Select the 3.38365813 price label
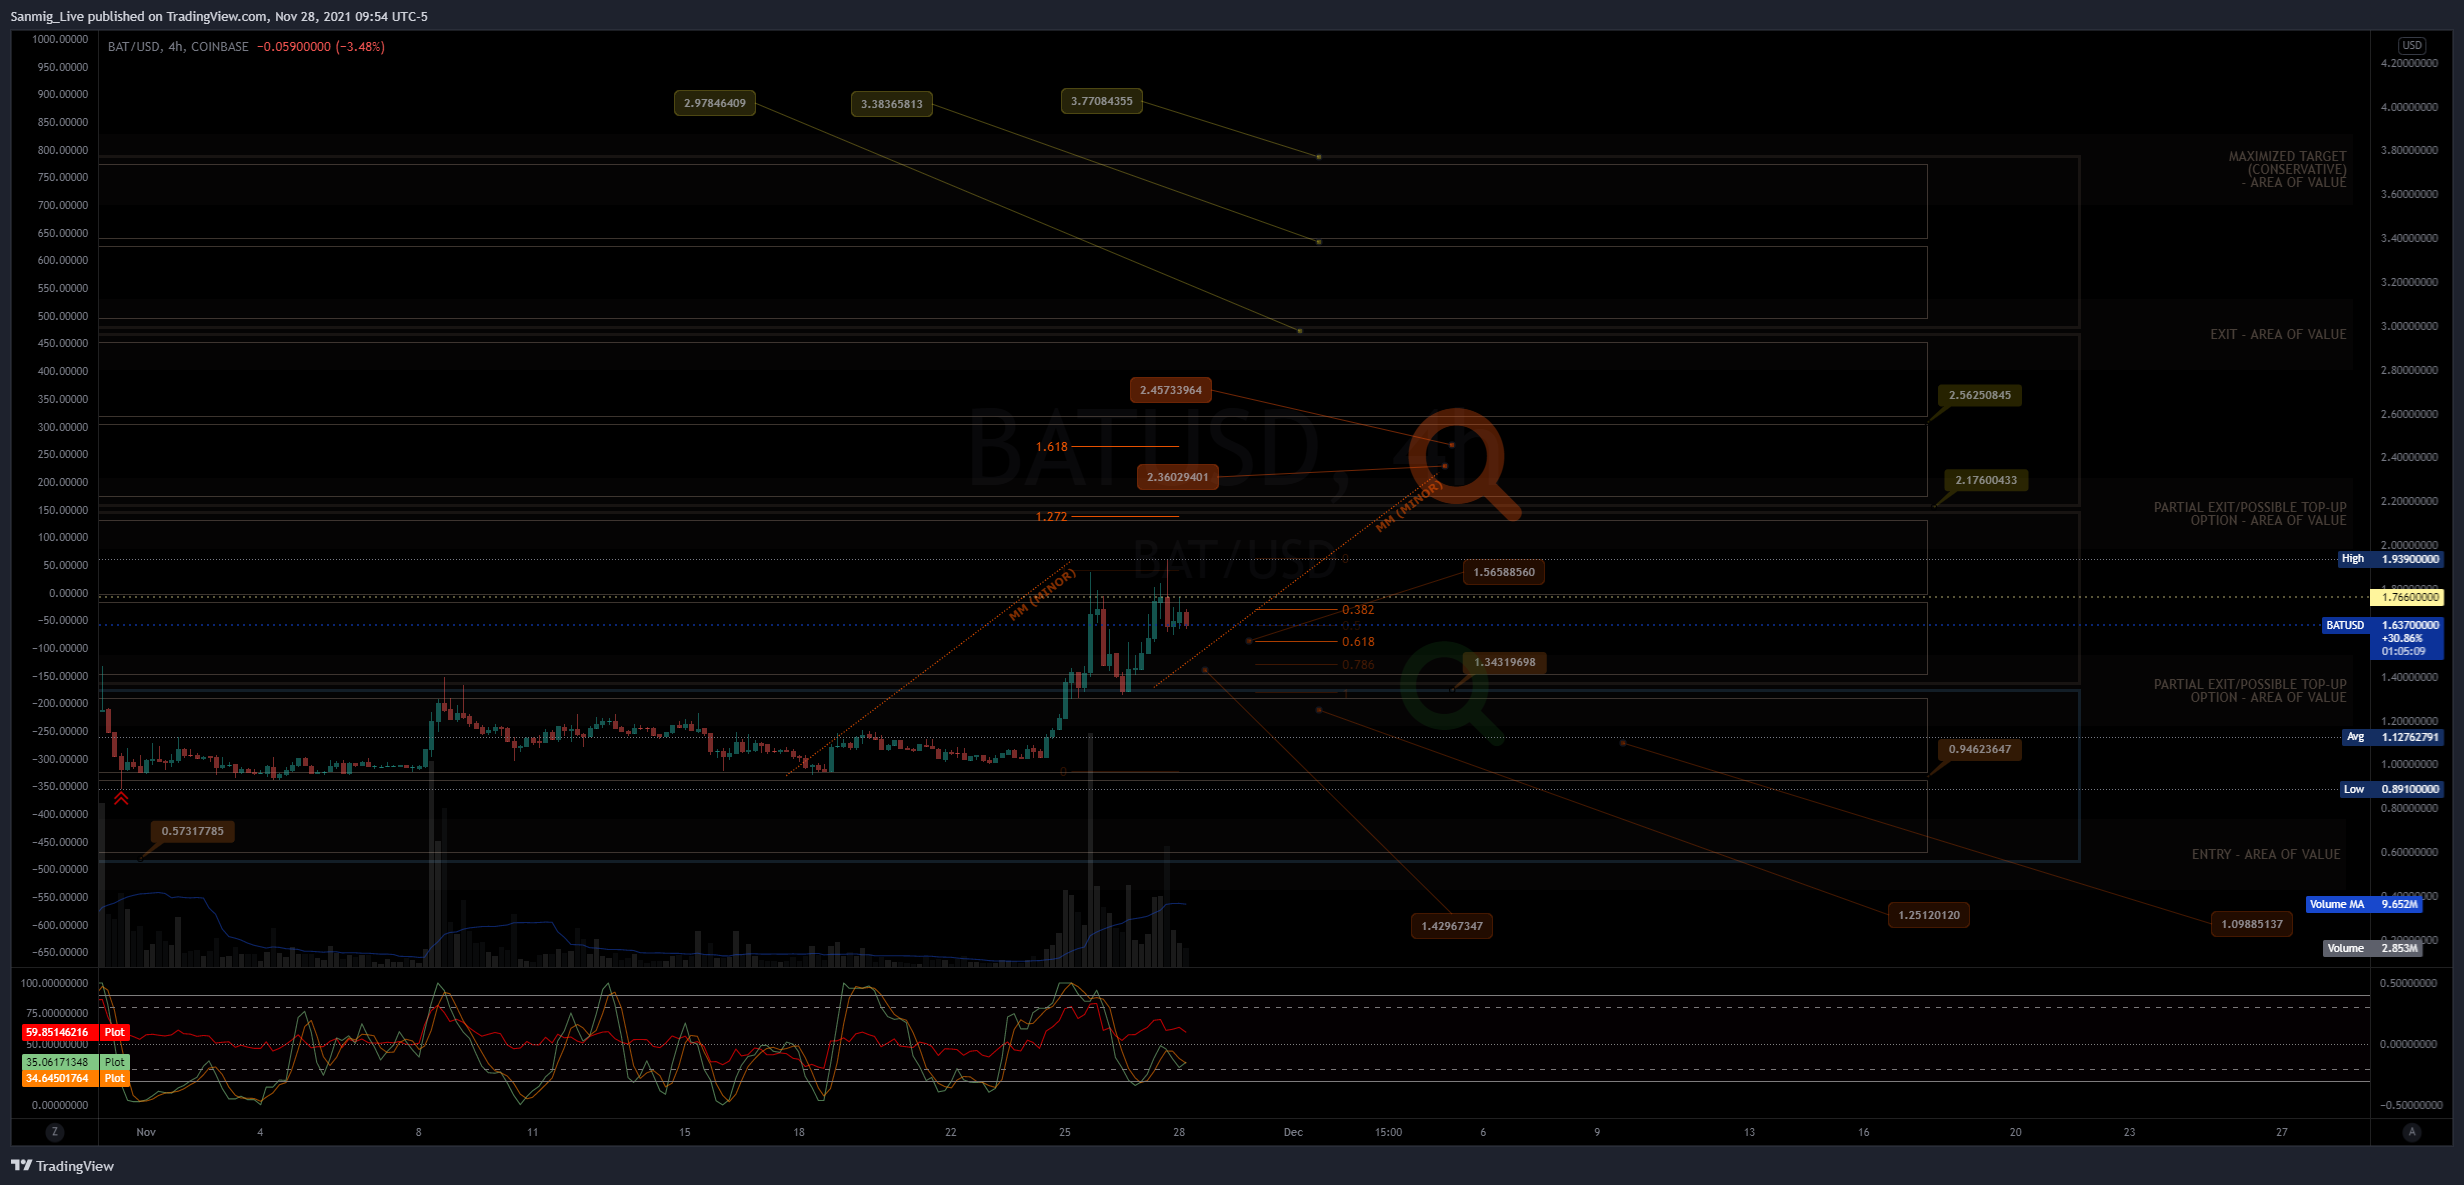 tap(892, 104)
